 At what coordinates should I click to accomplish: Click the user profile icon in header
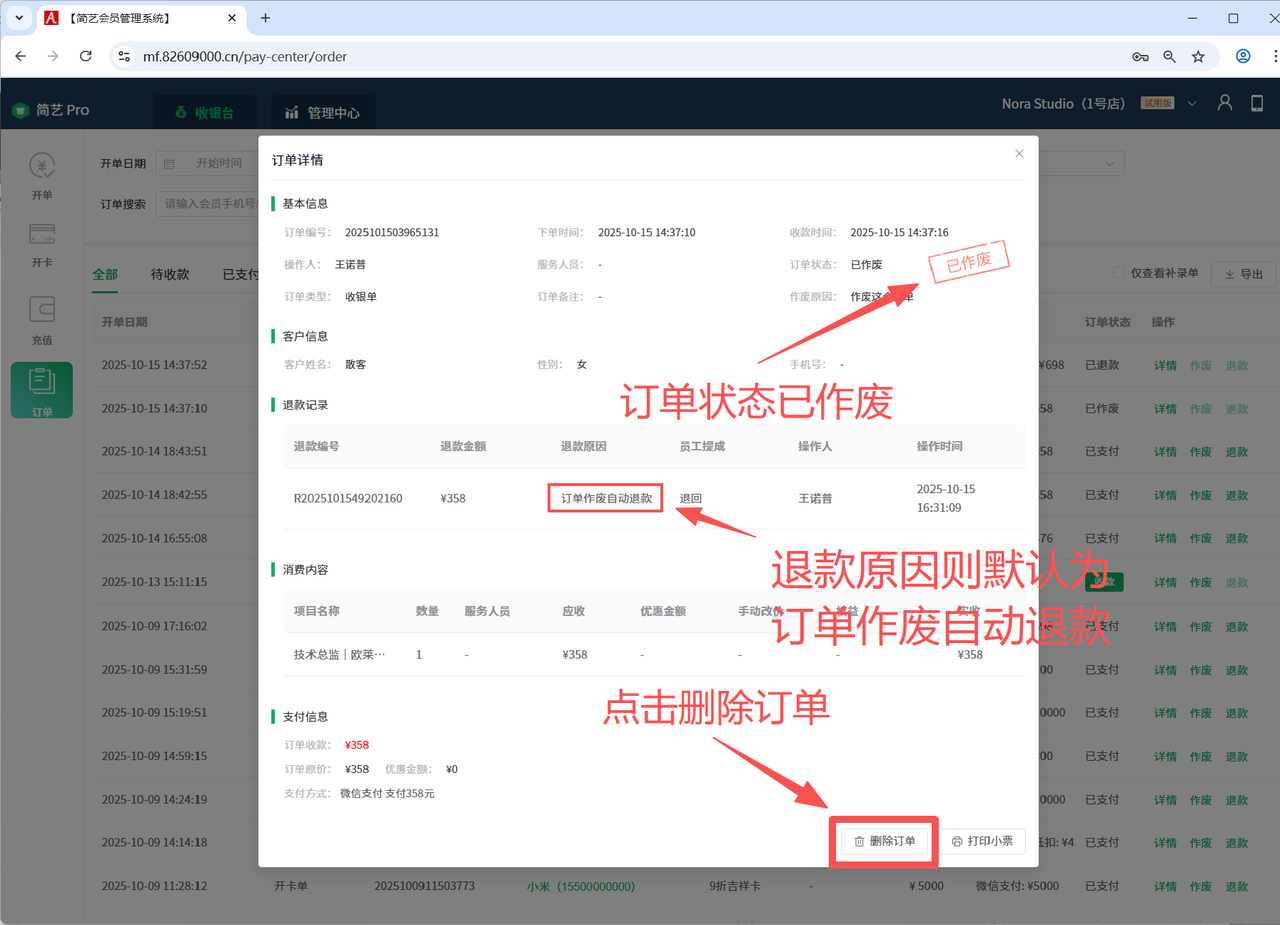[1224, 103]
